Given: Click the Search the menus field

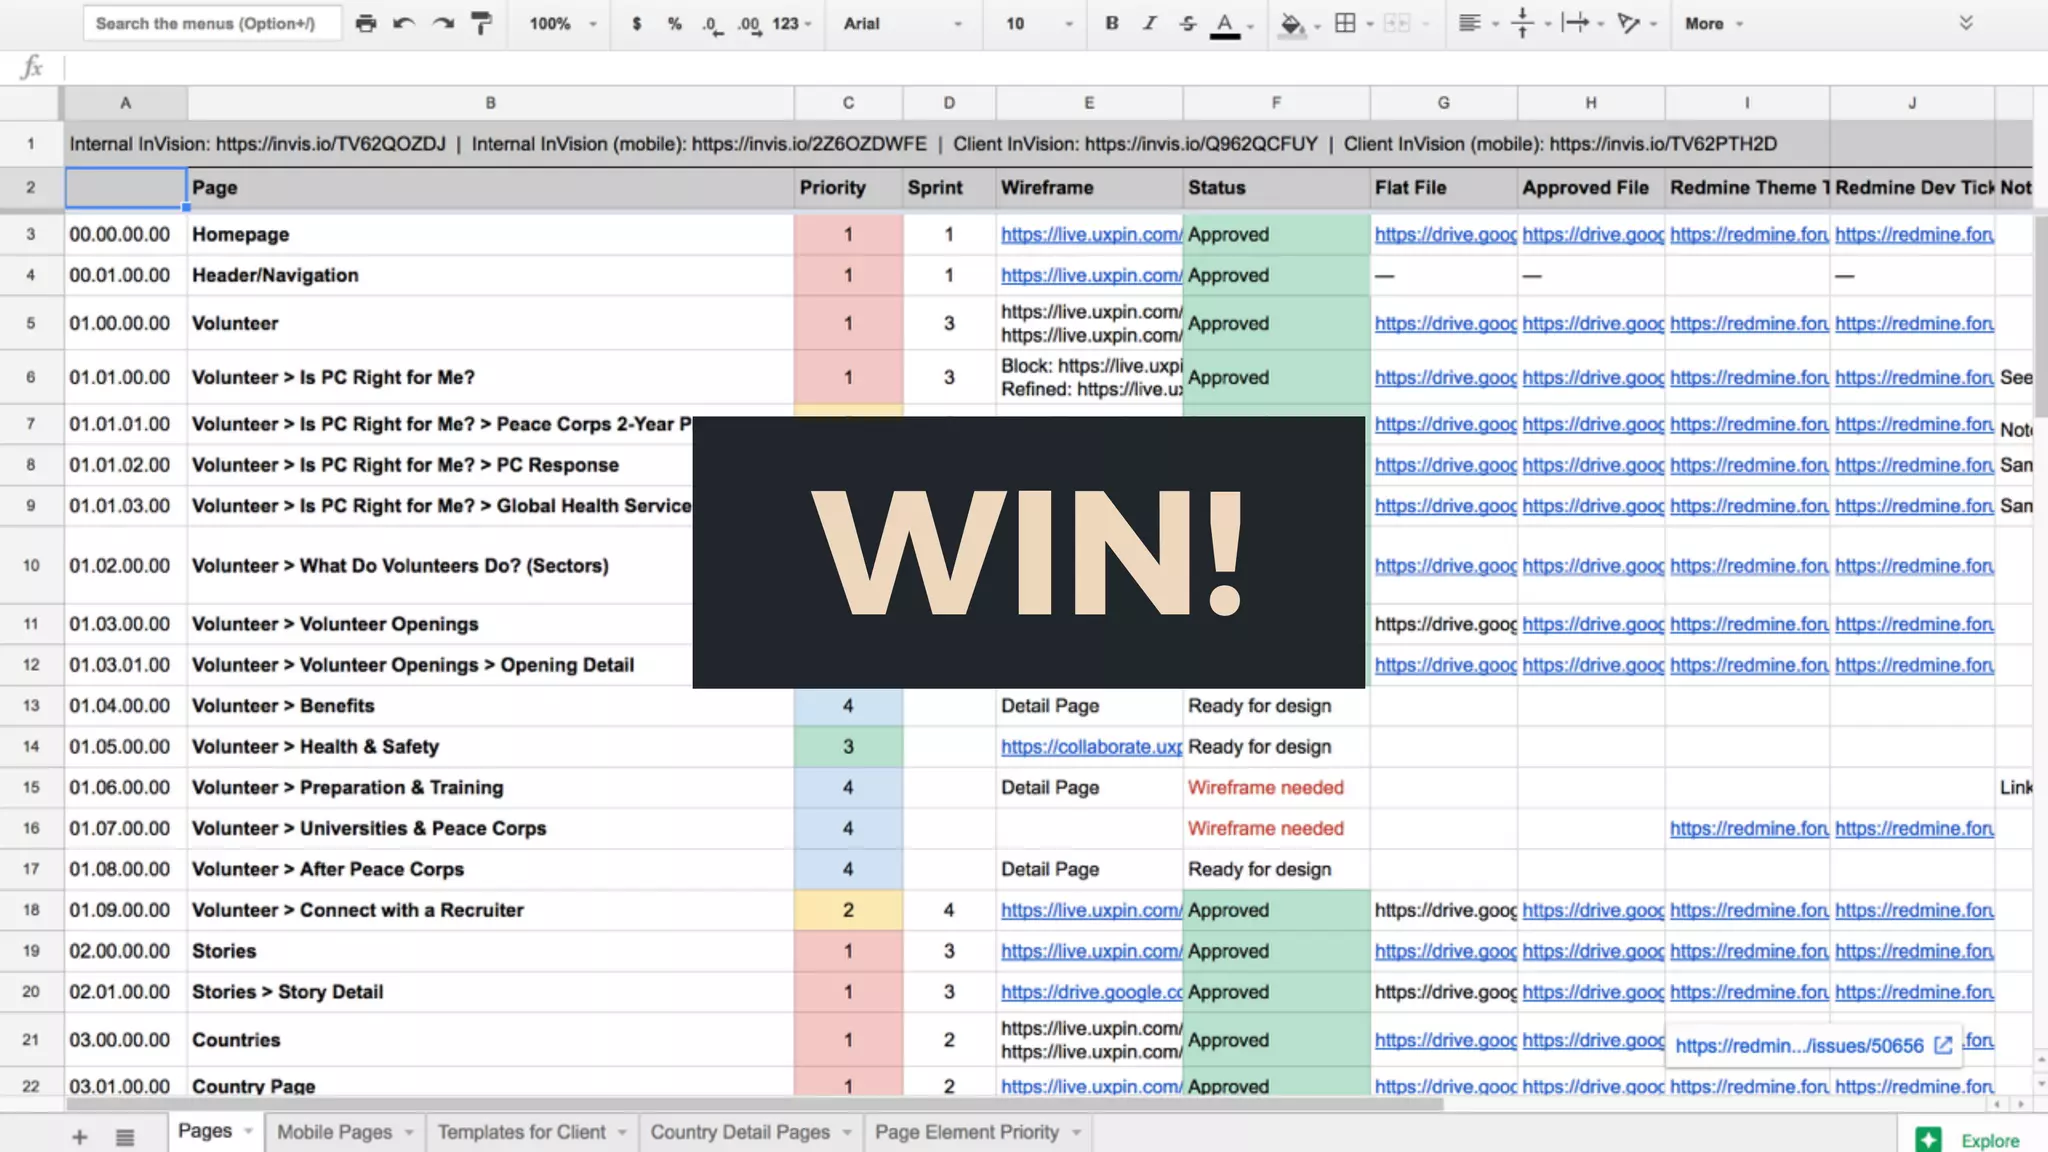Looking at the screenshot, I should 210,23.
